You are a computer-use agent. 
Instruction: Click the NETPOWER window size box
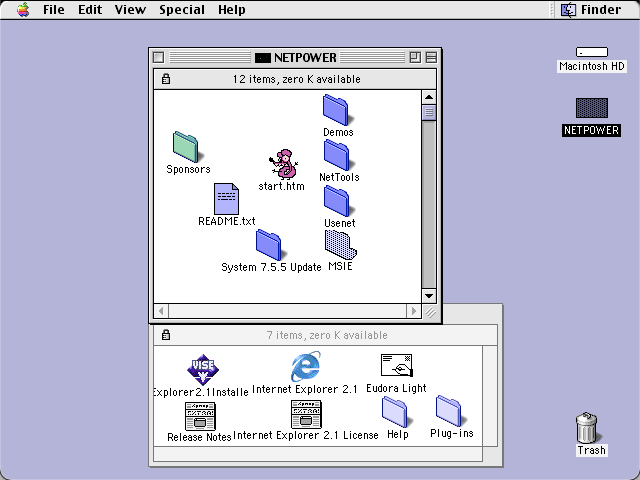click(429, 312)
